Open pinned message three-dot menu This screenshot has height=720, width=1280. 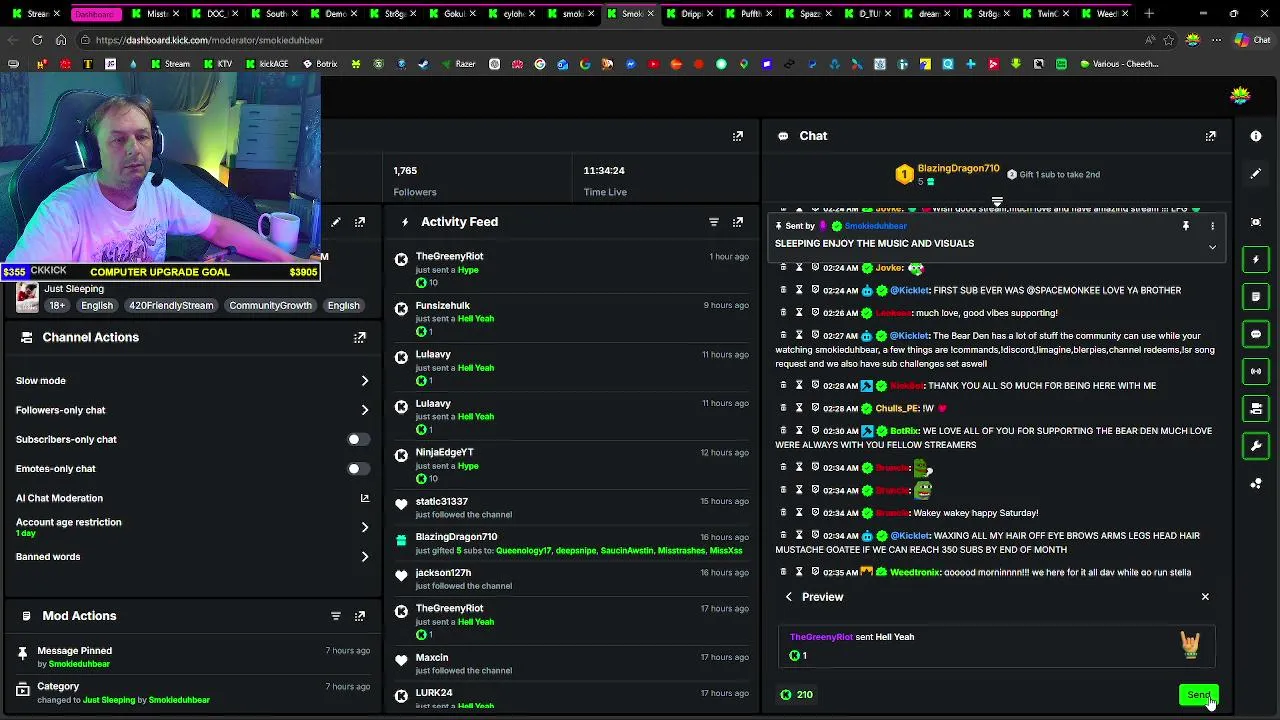(x=1212, y=226)
